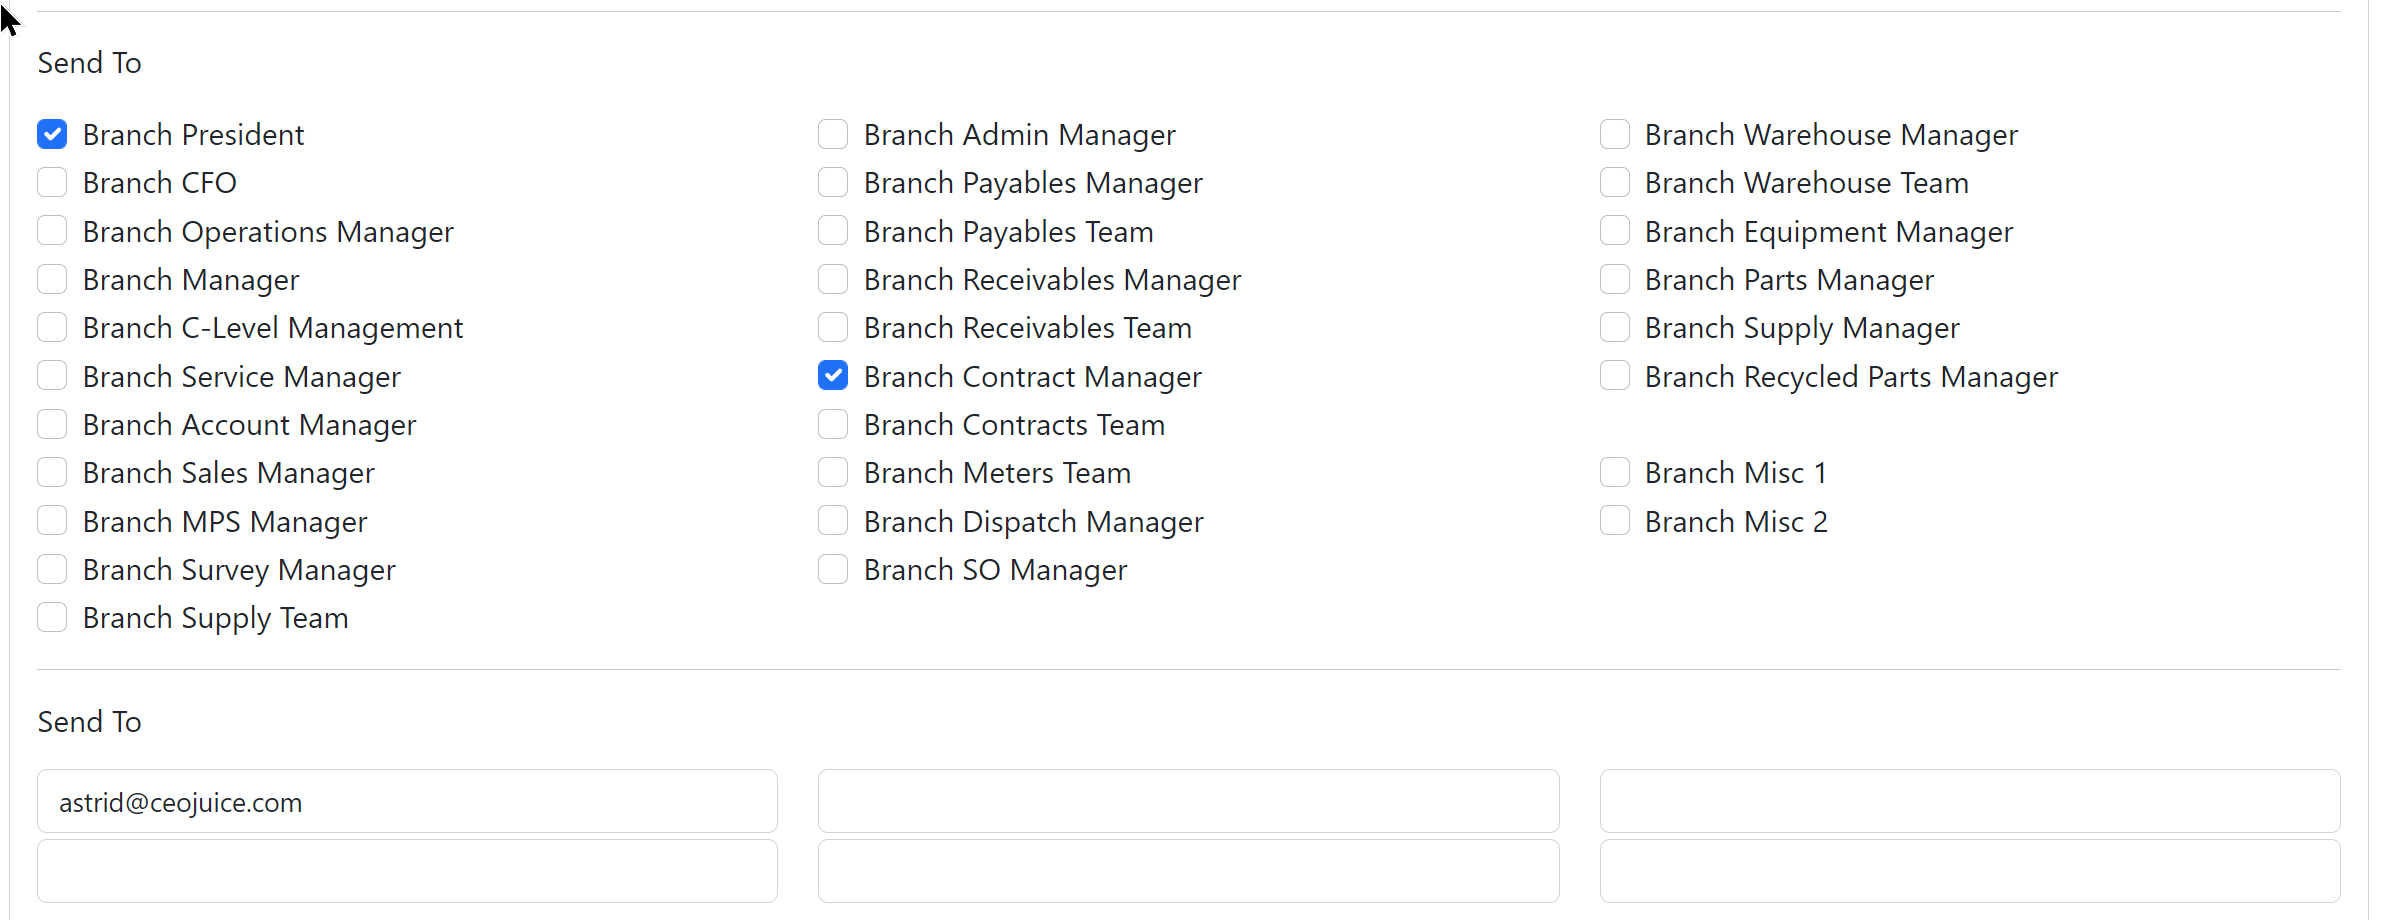
Task: Click the empty email field below astrid@ceojuice.com
Action: 407,871
